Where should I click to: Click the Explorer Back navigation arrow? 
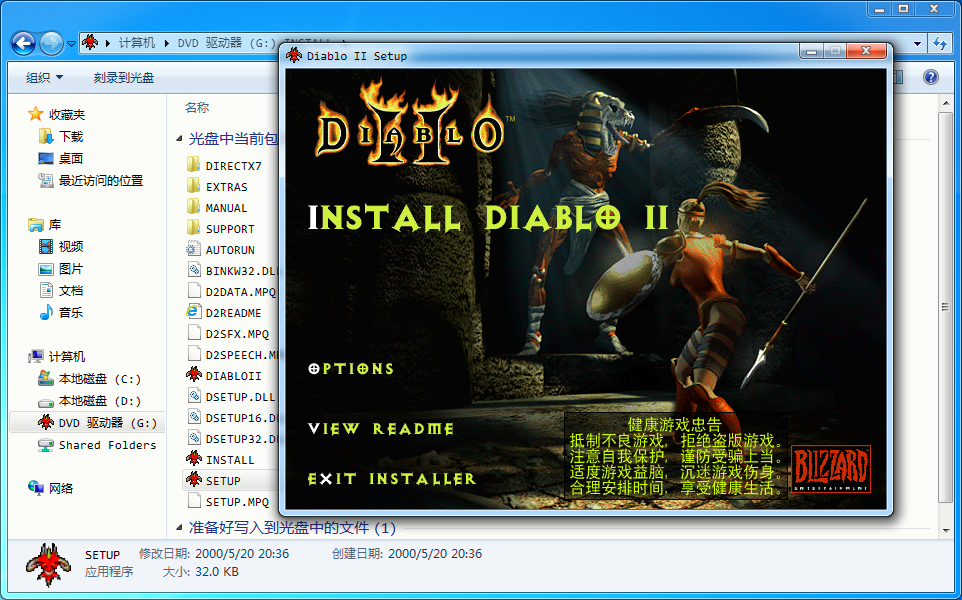point(23,44)
